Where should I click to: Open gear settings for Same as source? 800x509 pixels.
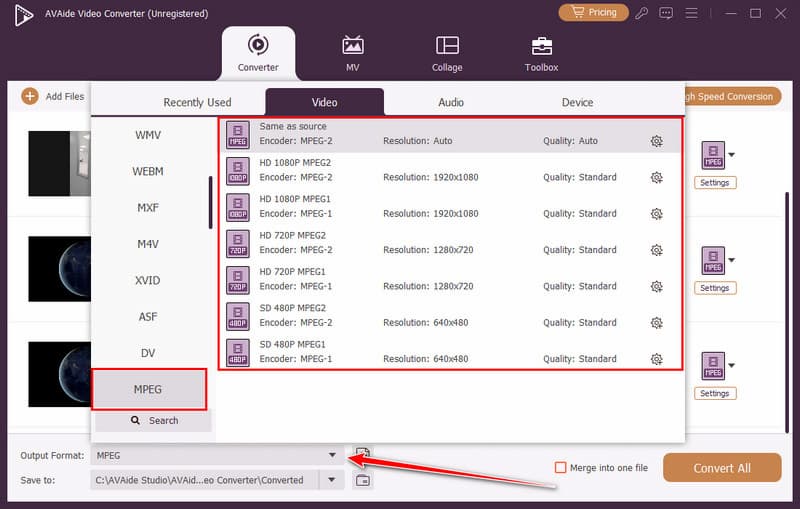pyautogui.click(x=656, y=141)
